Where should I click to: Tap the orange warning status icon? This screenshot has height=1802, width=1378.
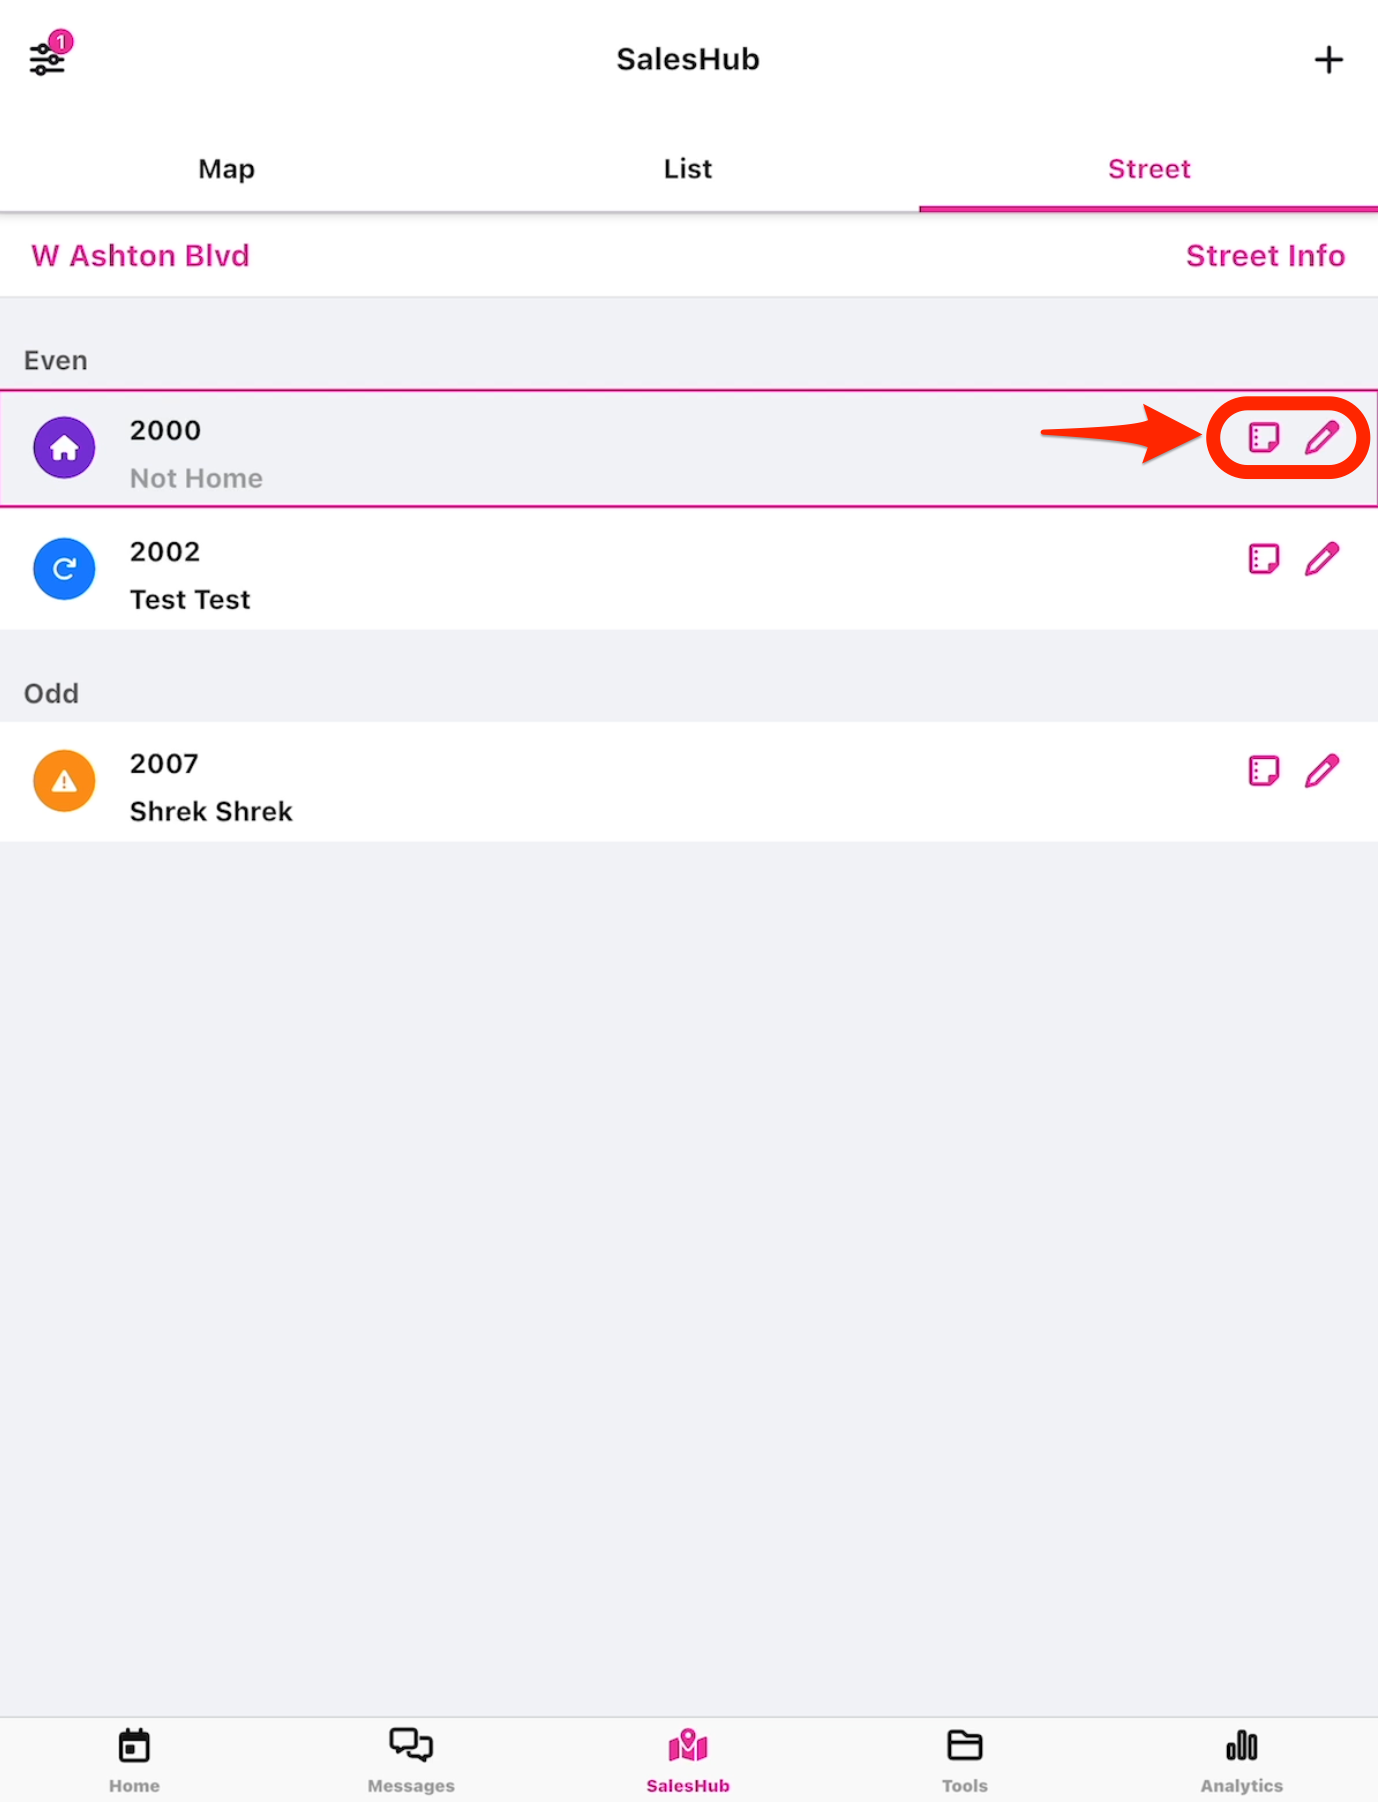64,781
